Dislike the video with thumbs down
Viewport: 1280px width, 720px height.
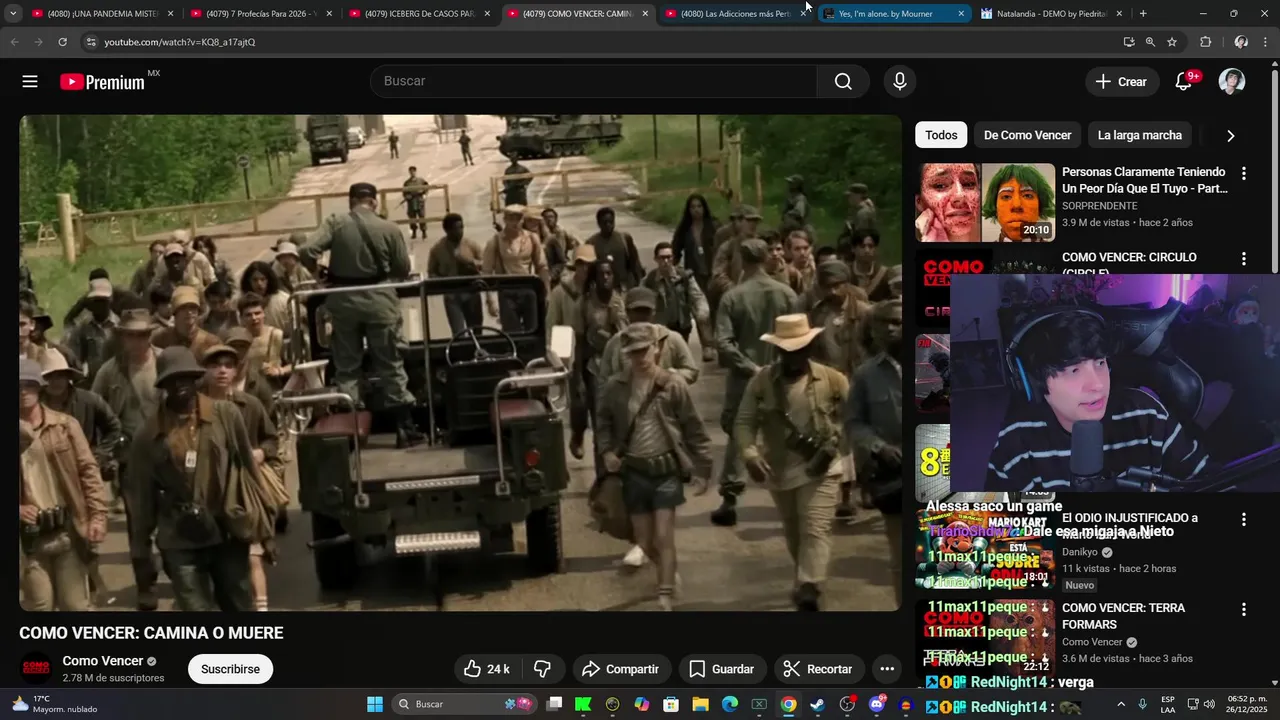pos(543,669)
